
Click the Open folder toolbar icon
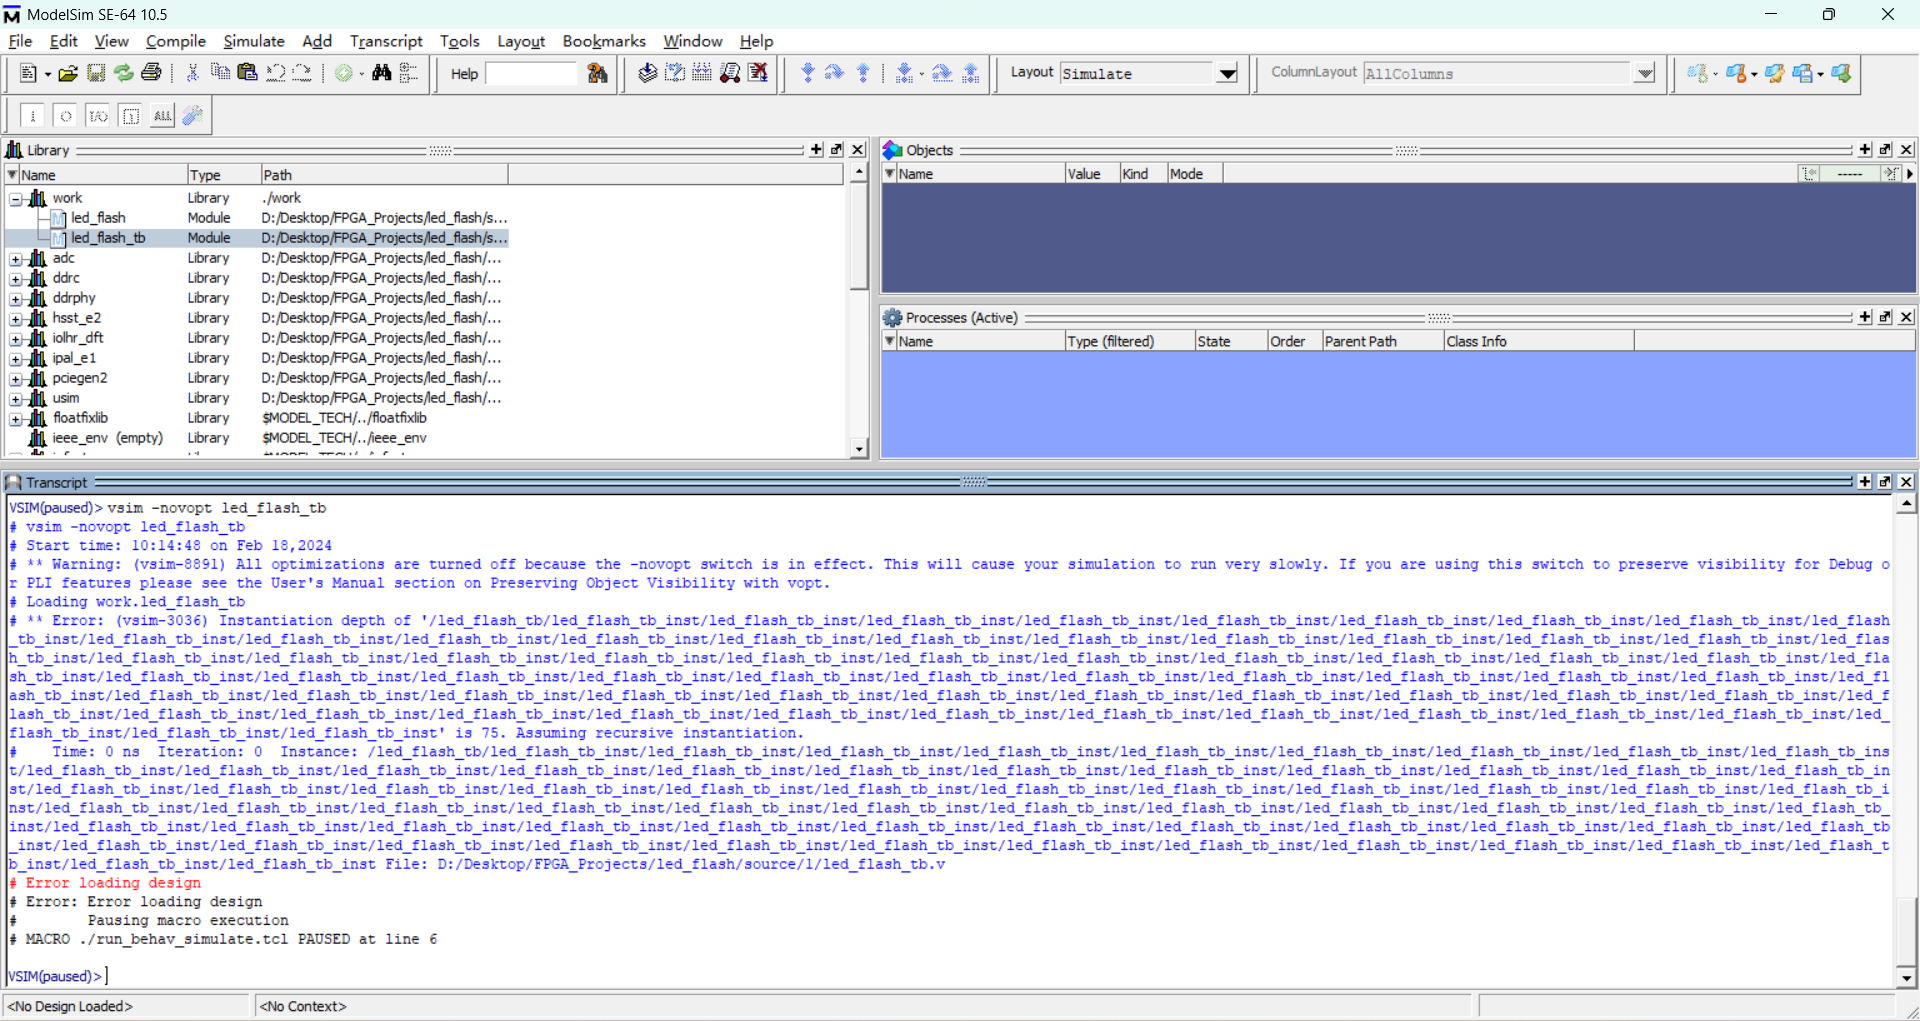68,73
